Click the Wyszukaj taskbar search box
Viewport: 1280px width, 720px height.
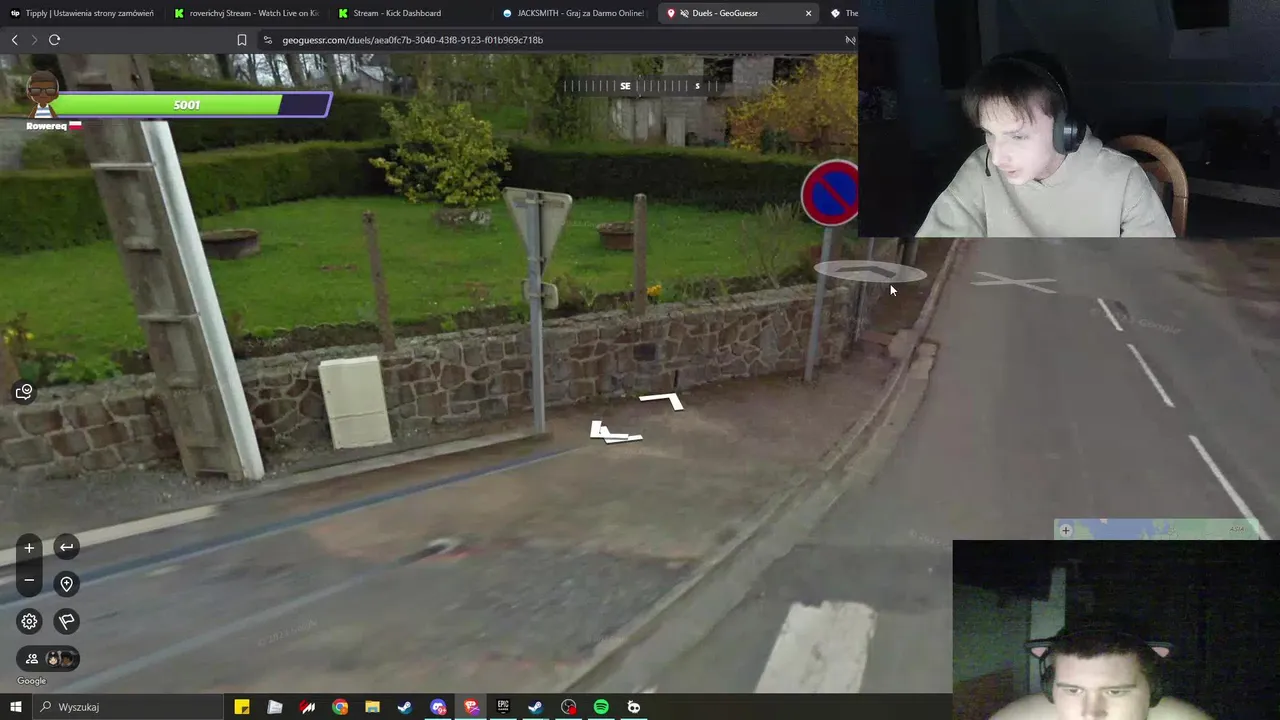point(130,707)
